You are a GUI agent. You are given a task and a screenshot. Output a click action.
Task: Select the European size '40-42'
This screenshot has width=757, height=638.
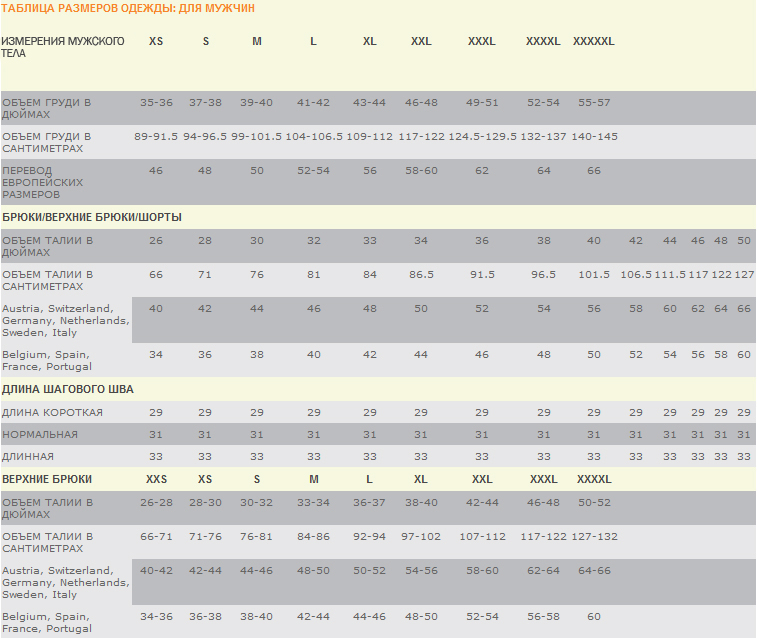tap(156, 571)
